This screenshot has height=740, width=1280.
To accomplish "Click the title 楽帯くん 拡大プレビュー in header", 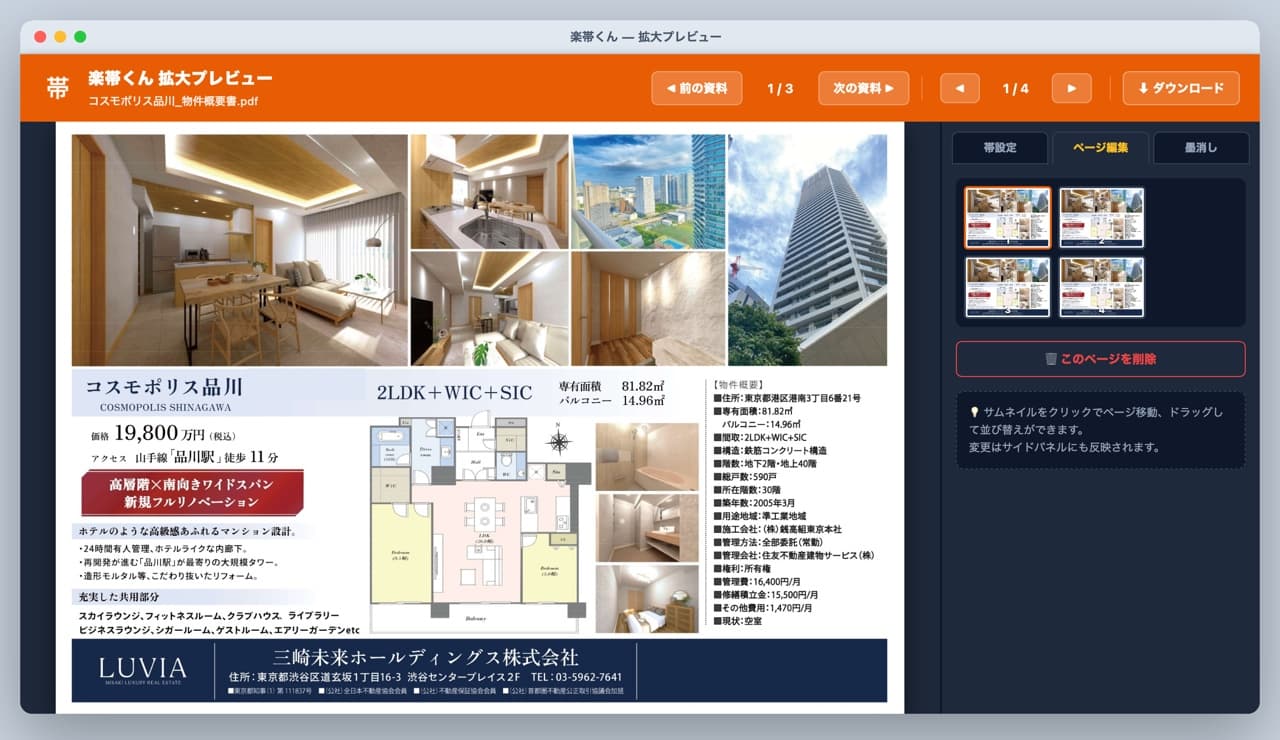I will pos(180,78).
